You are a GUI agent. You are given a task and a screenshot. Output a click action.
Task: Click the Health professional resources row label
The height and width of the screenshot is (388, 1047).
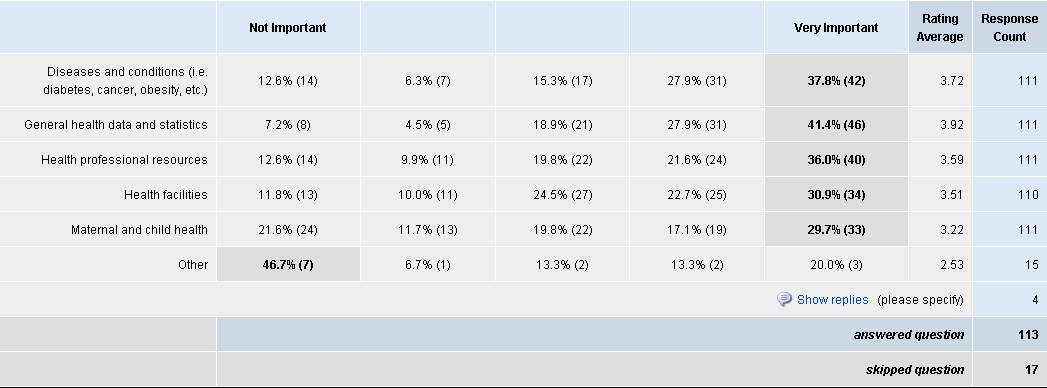click(124, 160)
